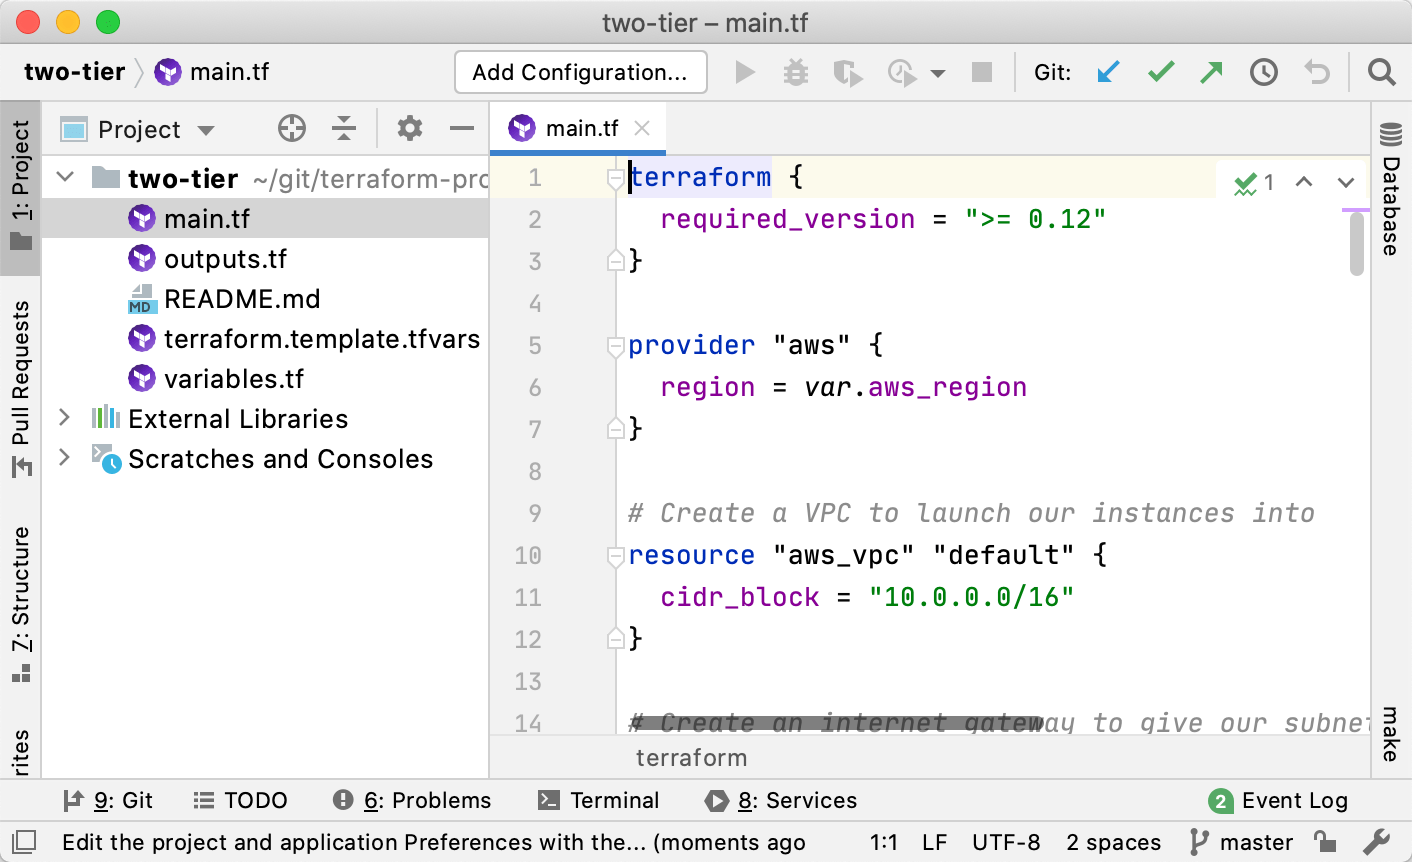Select opened file using the crosshair icon

coord(290,128)
